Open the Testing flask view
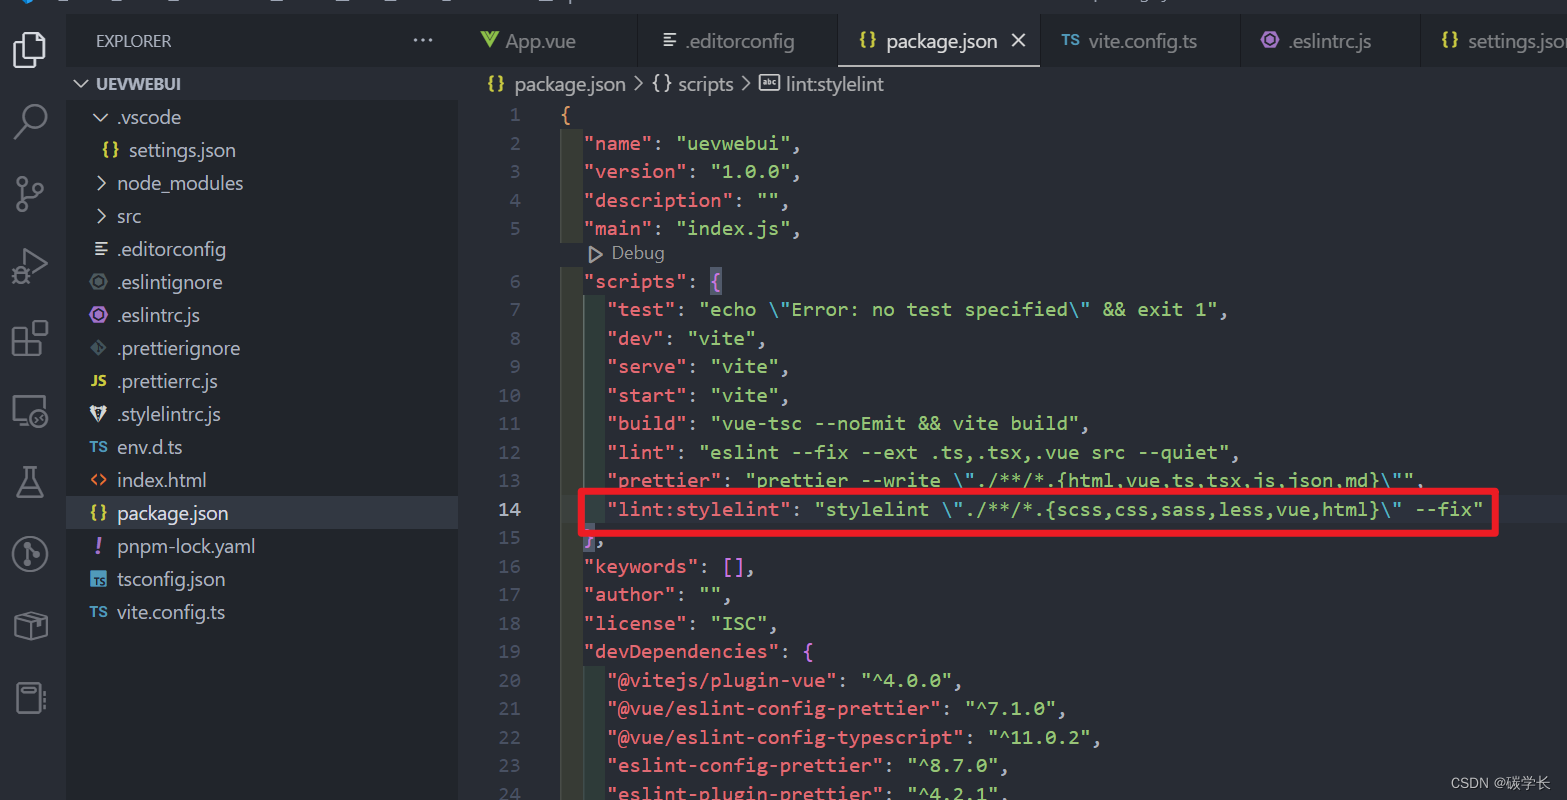Image resolution: width=1567 pixels, height=800 pixels. (x=30, y=482)
